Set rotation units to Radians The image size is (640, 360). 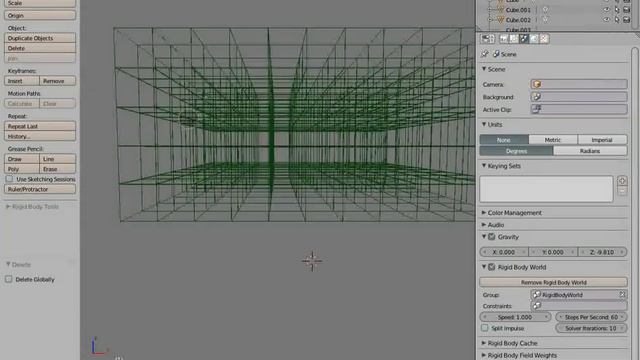click(x=590, y=151)
